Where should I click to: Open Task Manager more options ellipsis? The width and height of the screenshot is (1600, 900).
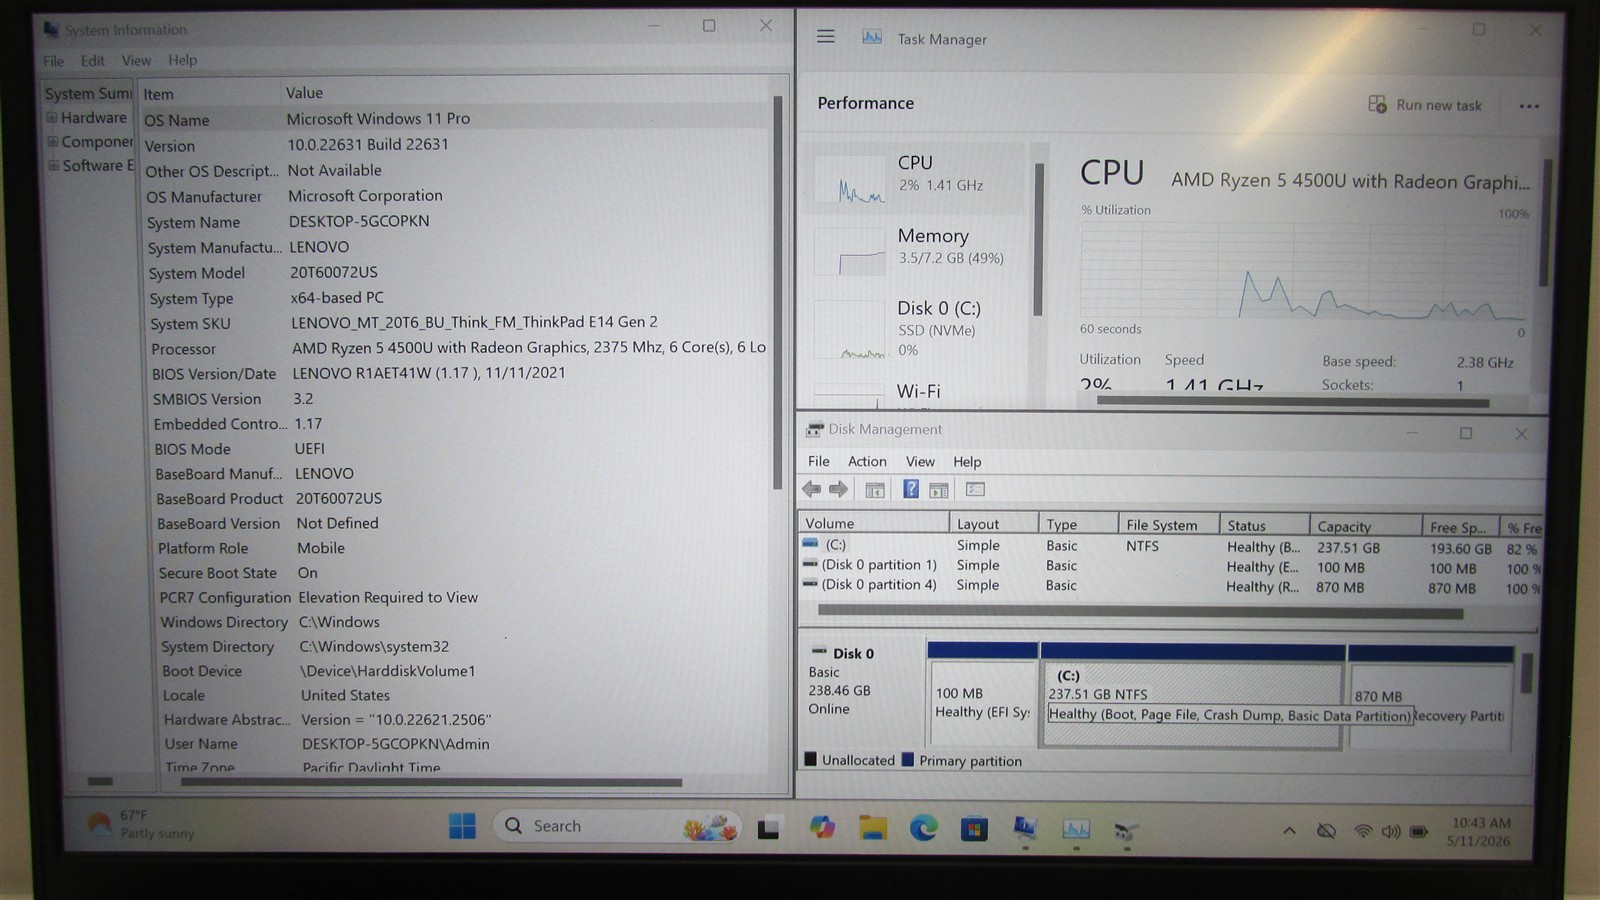(x=1529, y=106)
